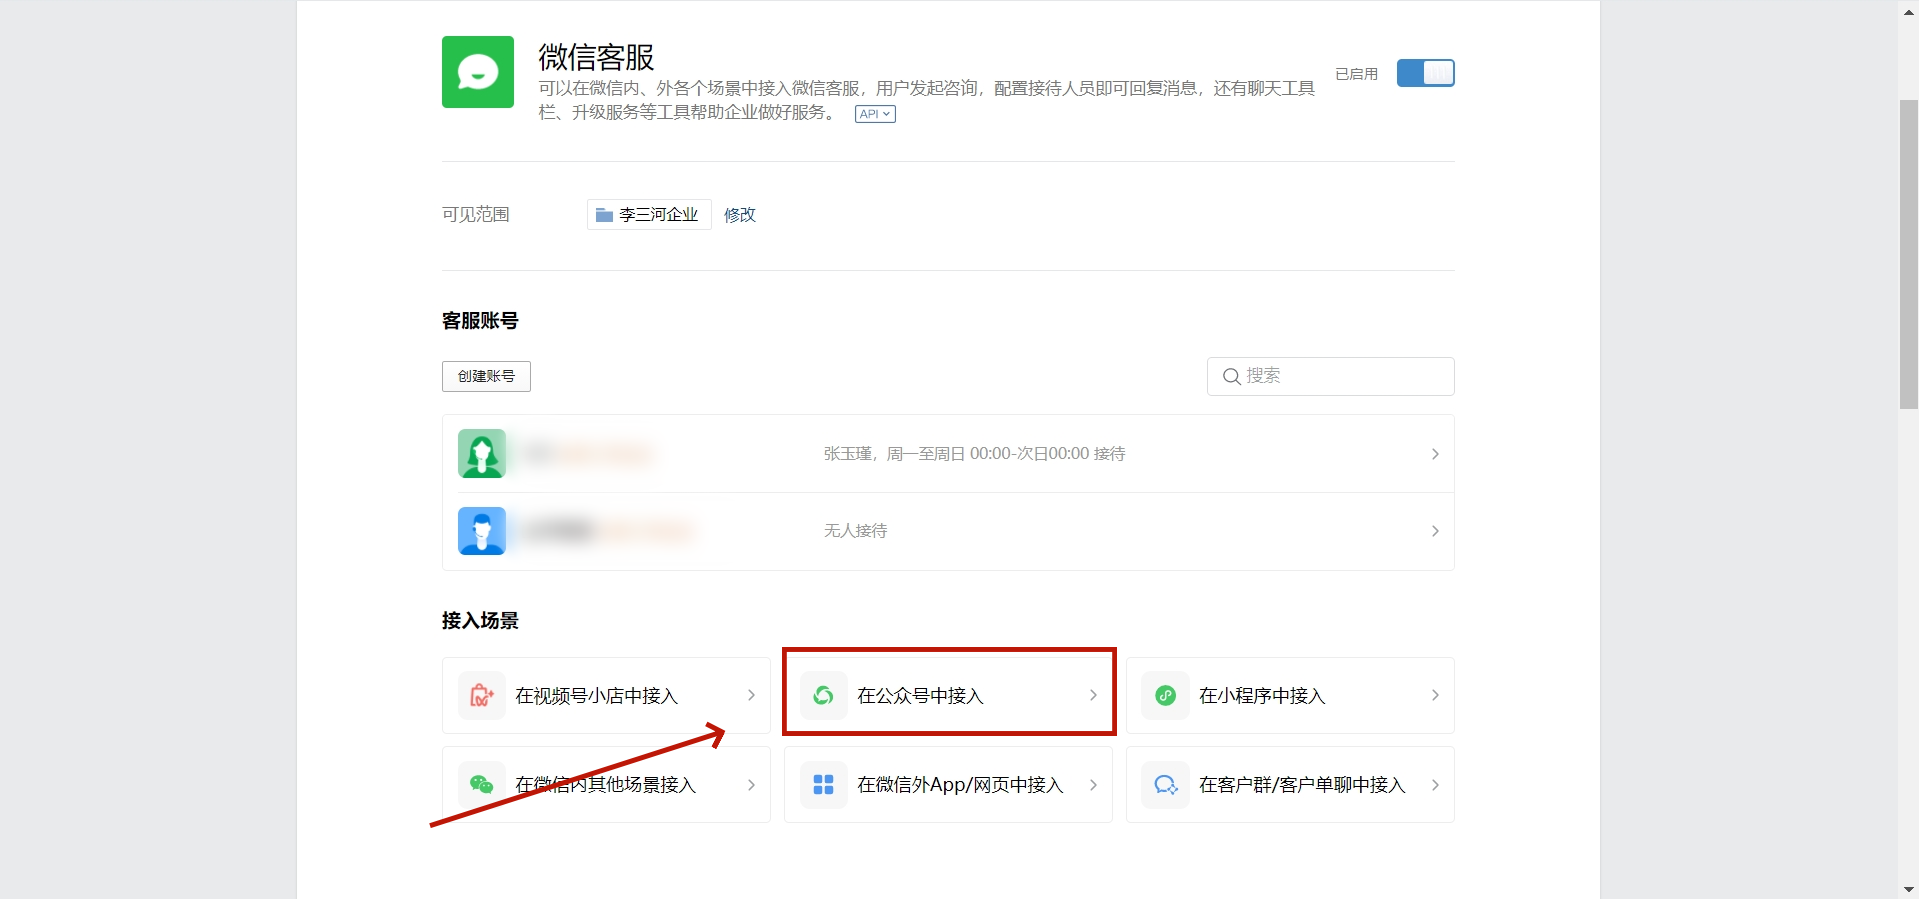Open 在公众号中接入 scenario
1919x899 pixels.
(x=948, y=696)
